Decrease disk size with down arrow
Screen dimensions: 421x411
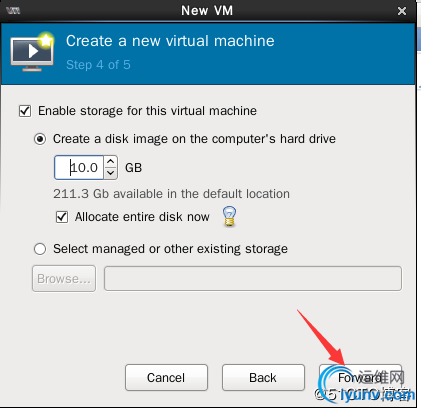[111, 173]
